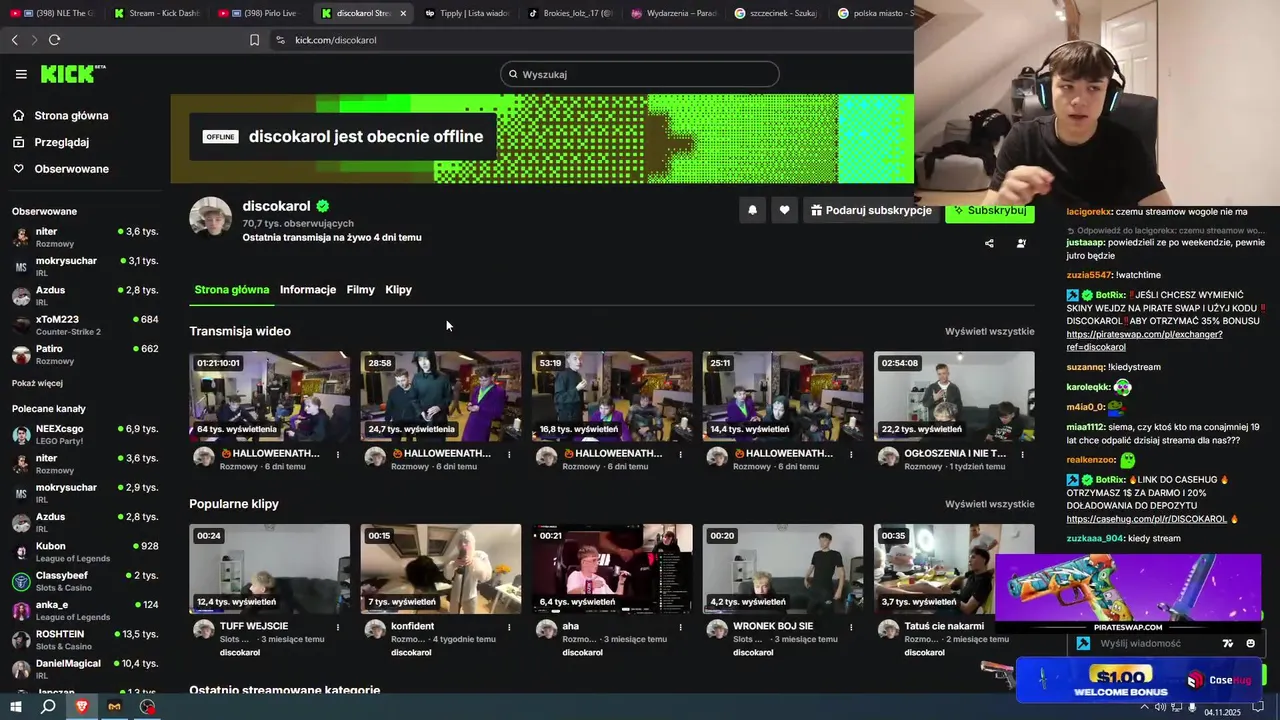The height and width of the screenshot is (720, 1280).
Task: Open options menu for aha clip
Action: 680,627
